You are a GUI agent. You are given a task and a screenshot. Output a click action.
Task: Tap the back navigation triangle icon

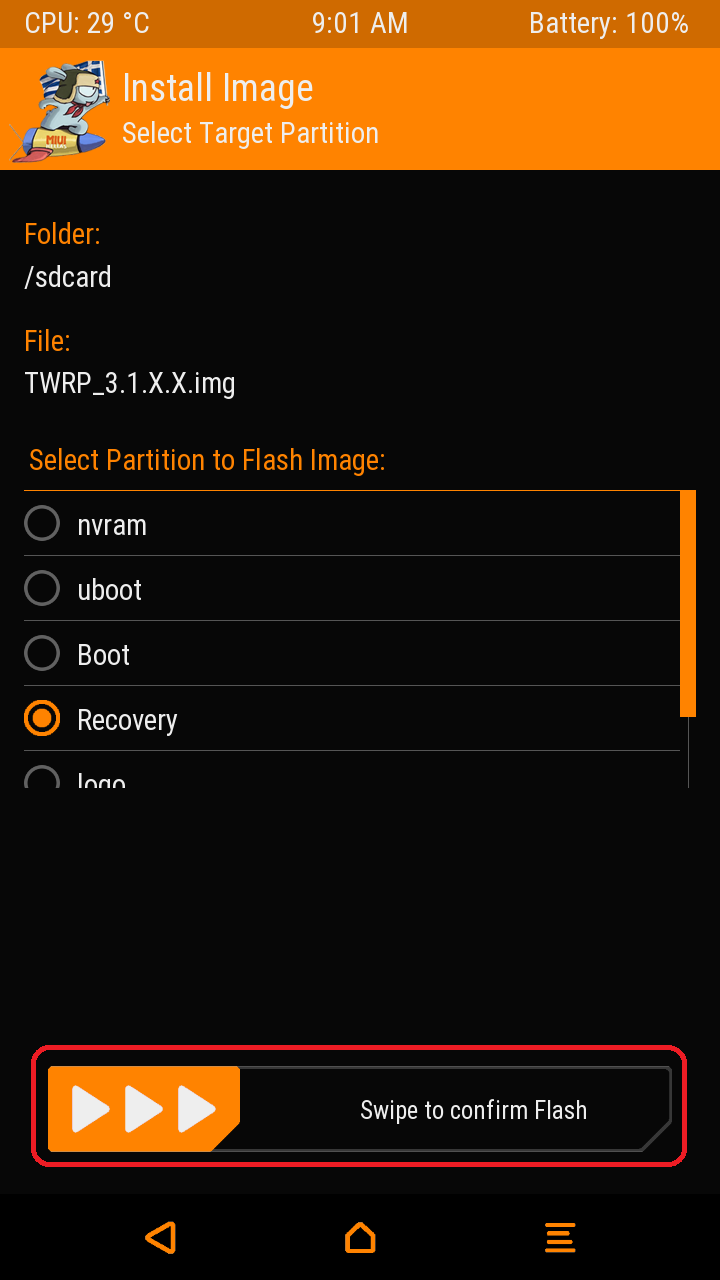tap(161, 1237)
